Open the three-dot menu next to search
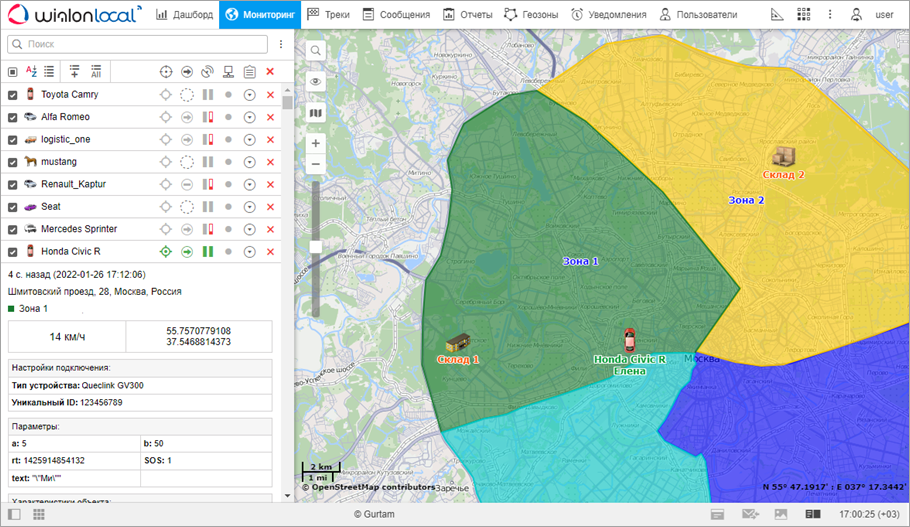The height and width of the screenshot is (527, 910). (281, 45)
